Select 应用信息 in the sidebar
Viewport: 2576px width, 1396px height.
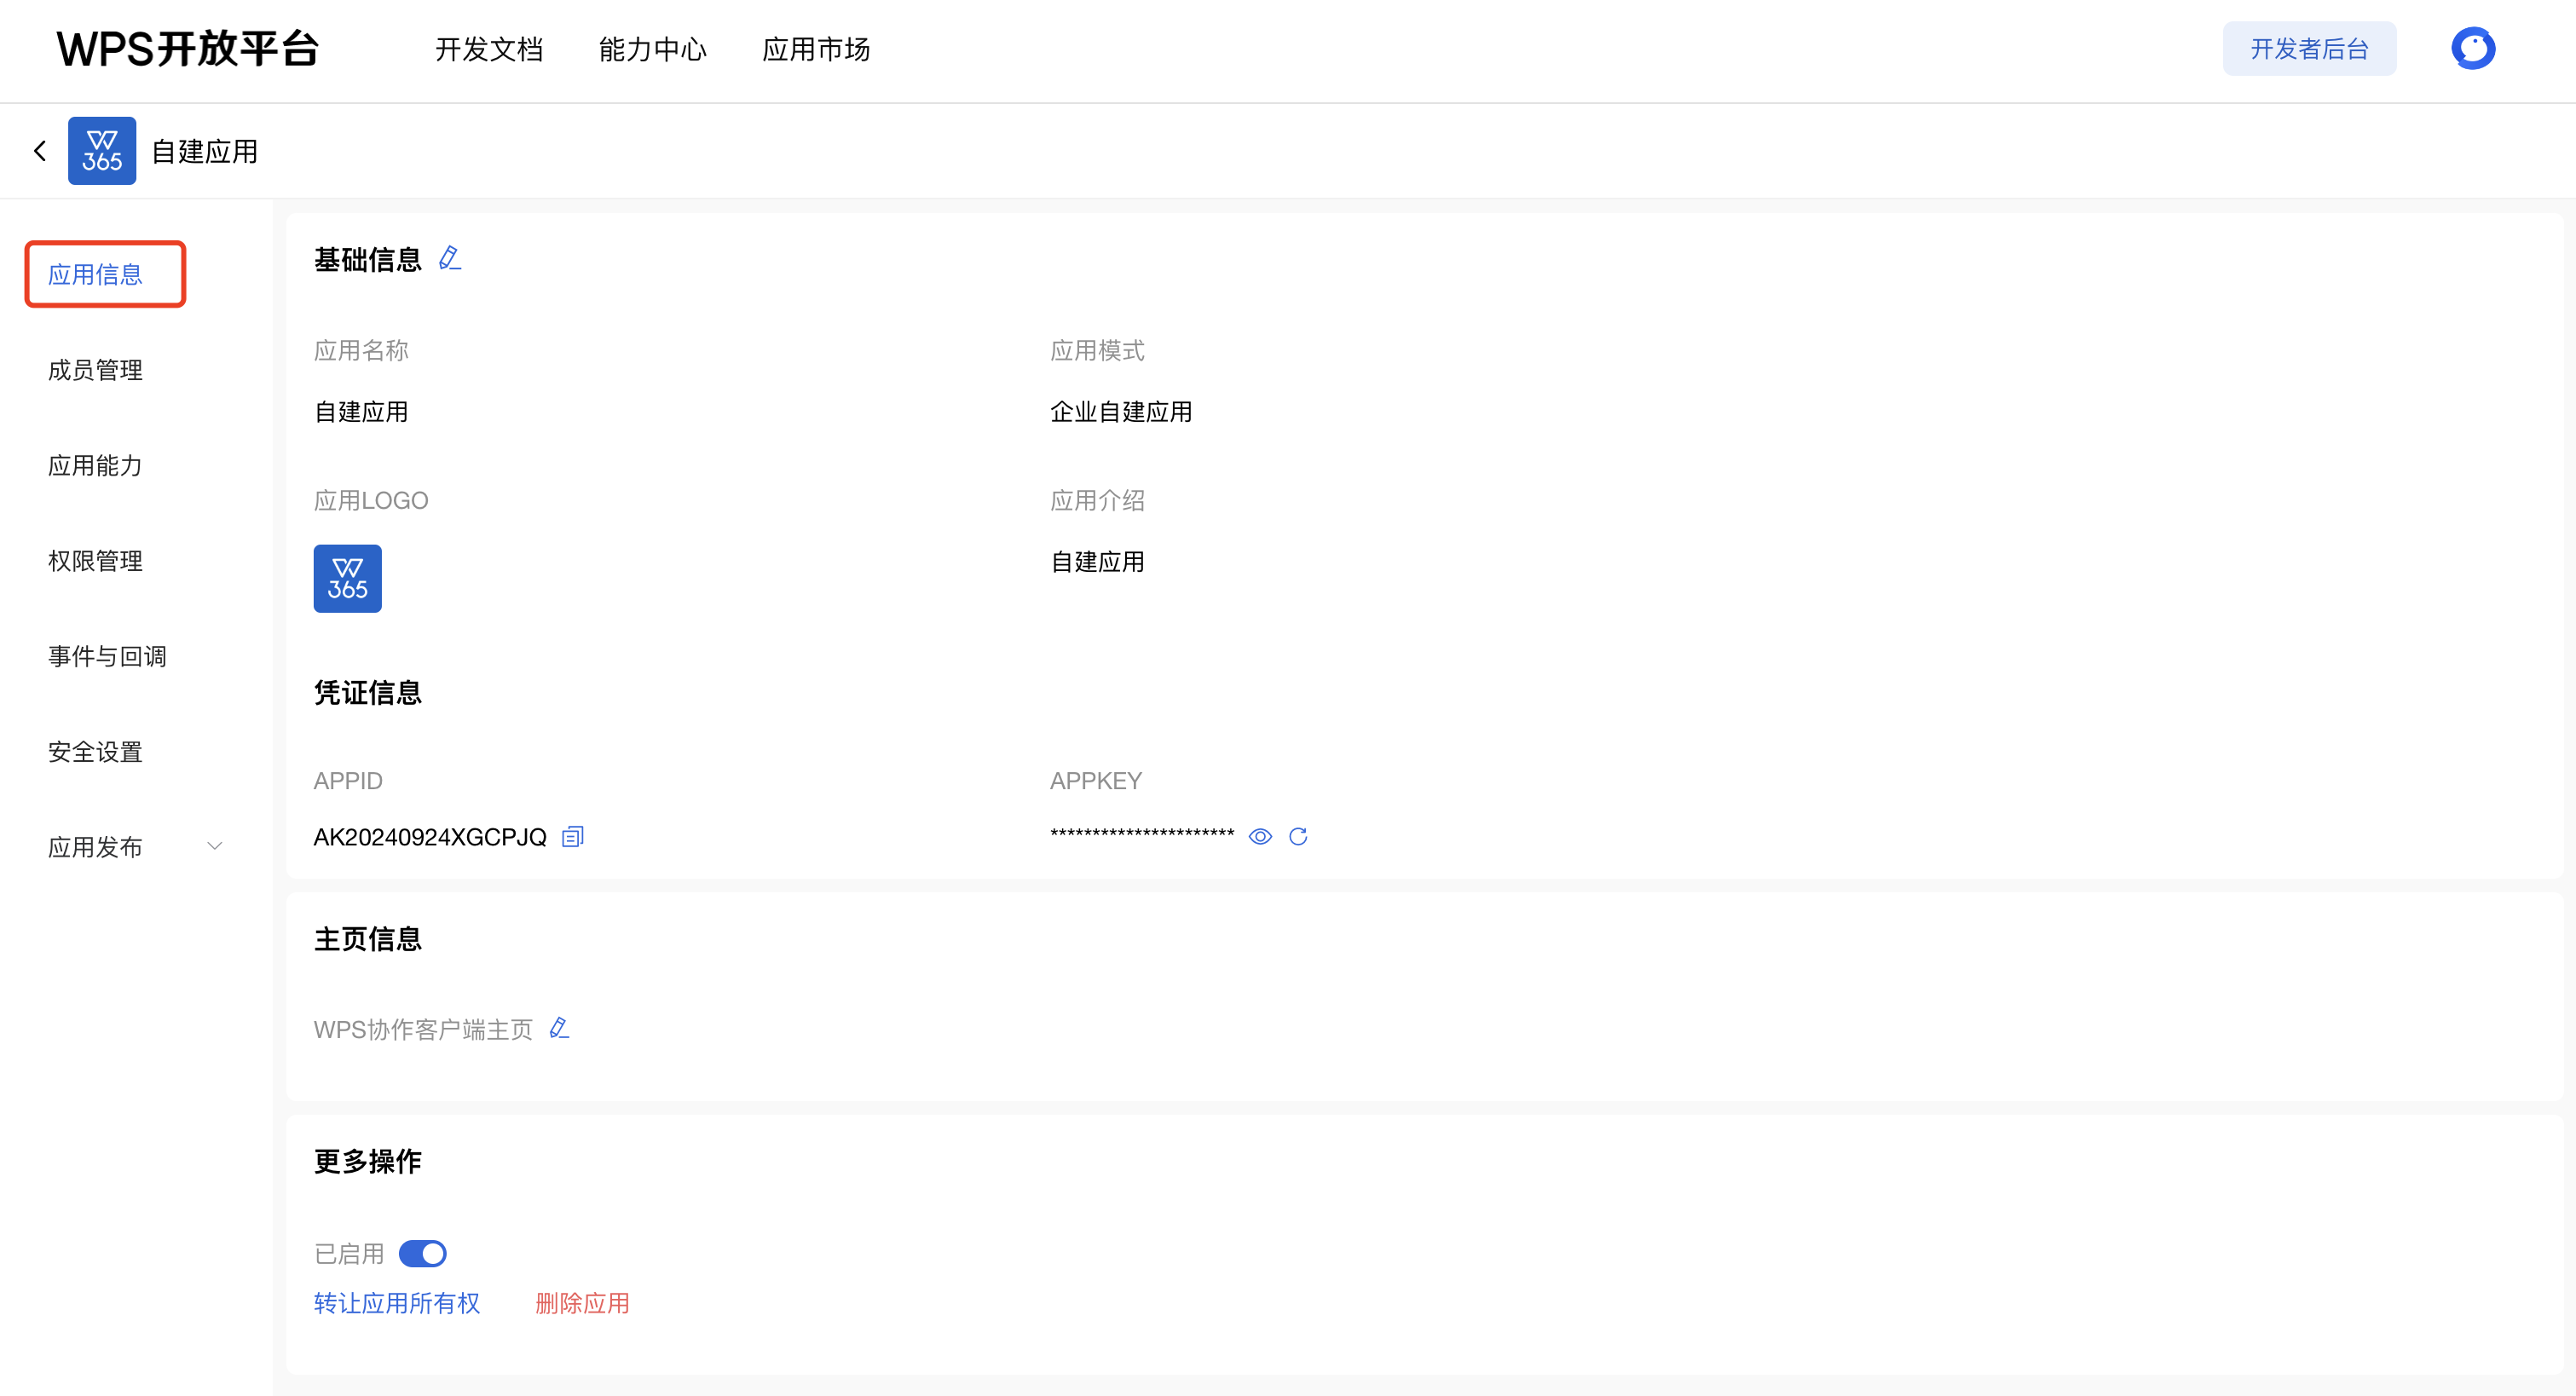(95, 275)
